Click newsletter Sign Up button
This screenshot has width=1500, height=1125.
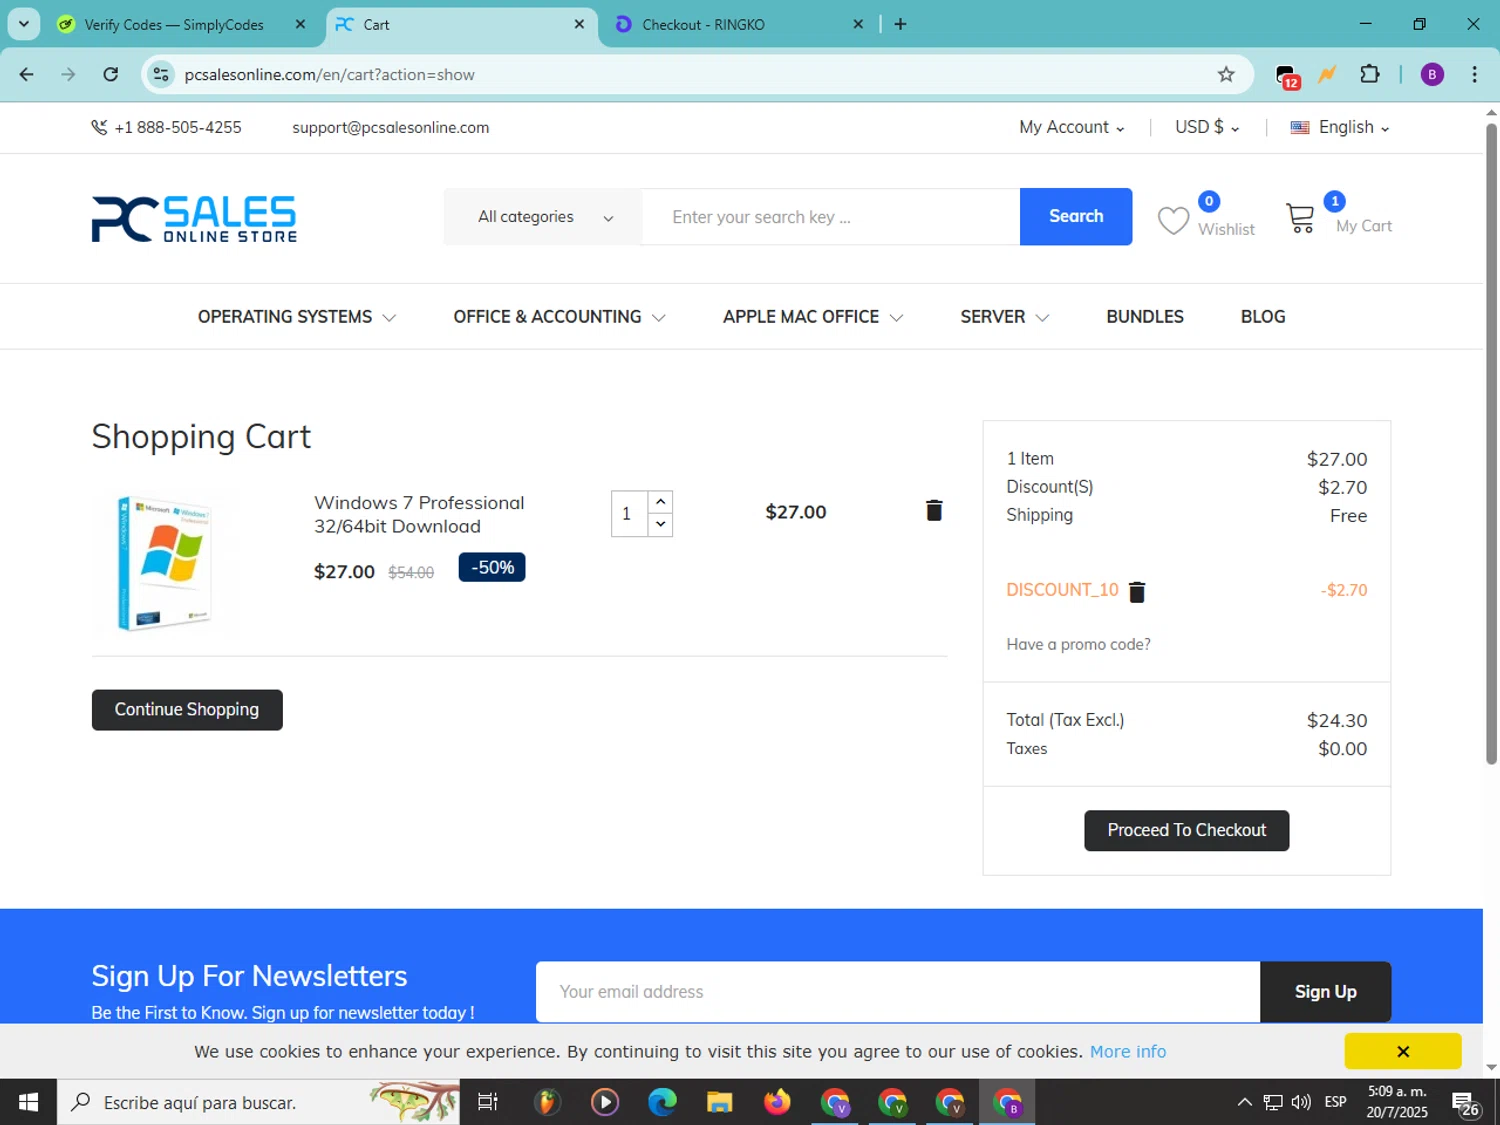point(1325,991)
